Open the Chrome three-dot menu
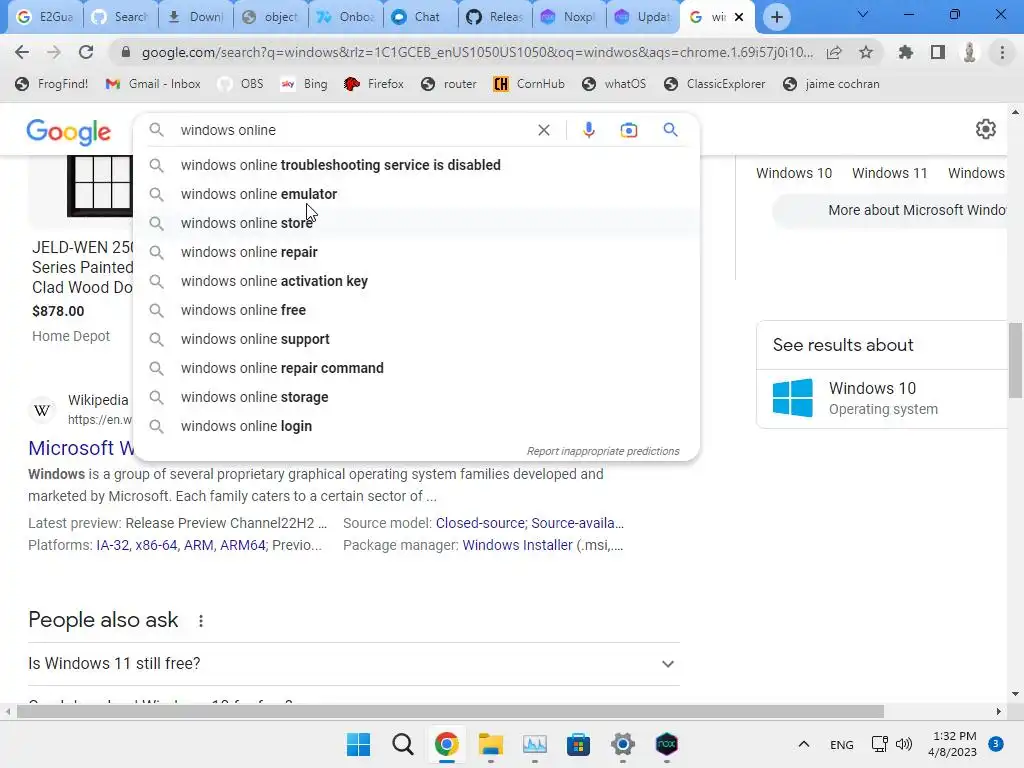 (1002, 52)
